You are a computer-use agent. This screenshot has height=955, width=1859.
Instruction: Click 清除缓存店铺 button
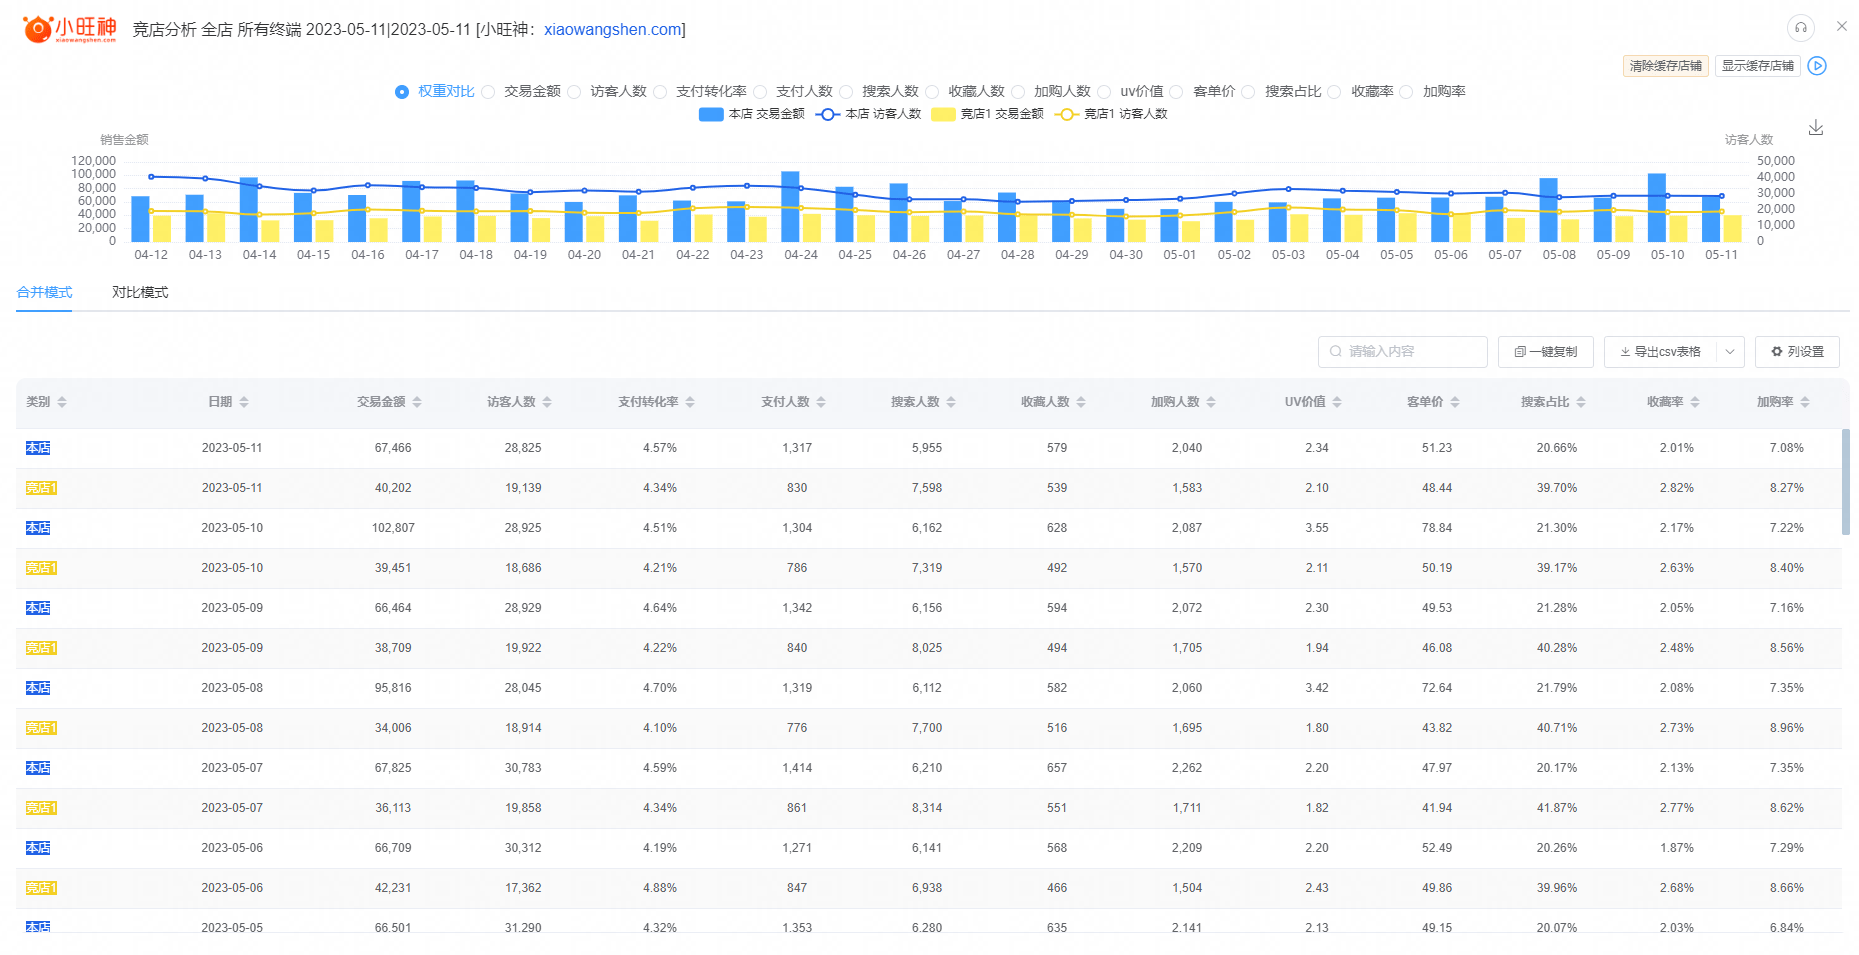[1665, 66]
